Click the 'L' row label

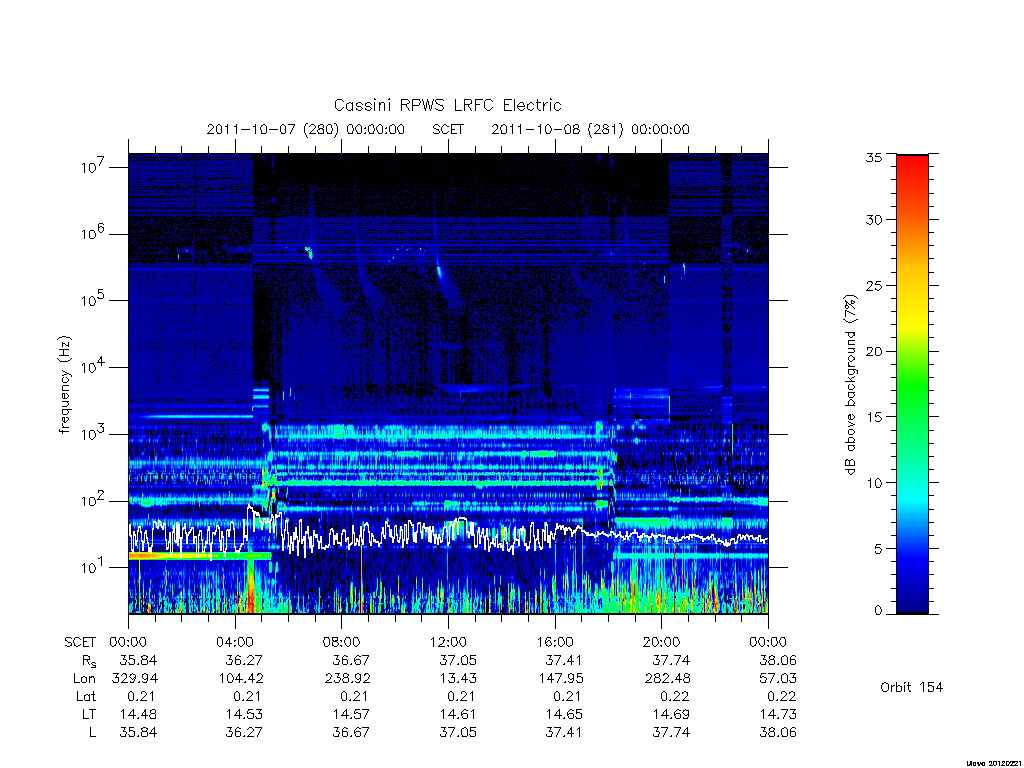(92, 733)
